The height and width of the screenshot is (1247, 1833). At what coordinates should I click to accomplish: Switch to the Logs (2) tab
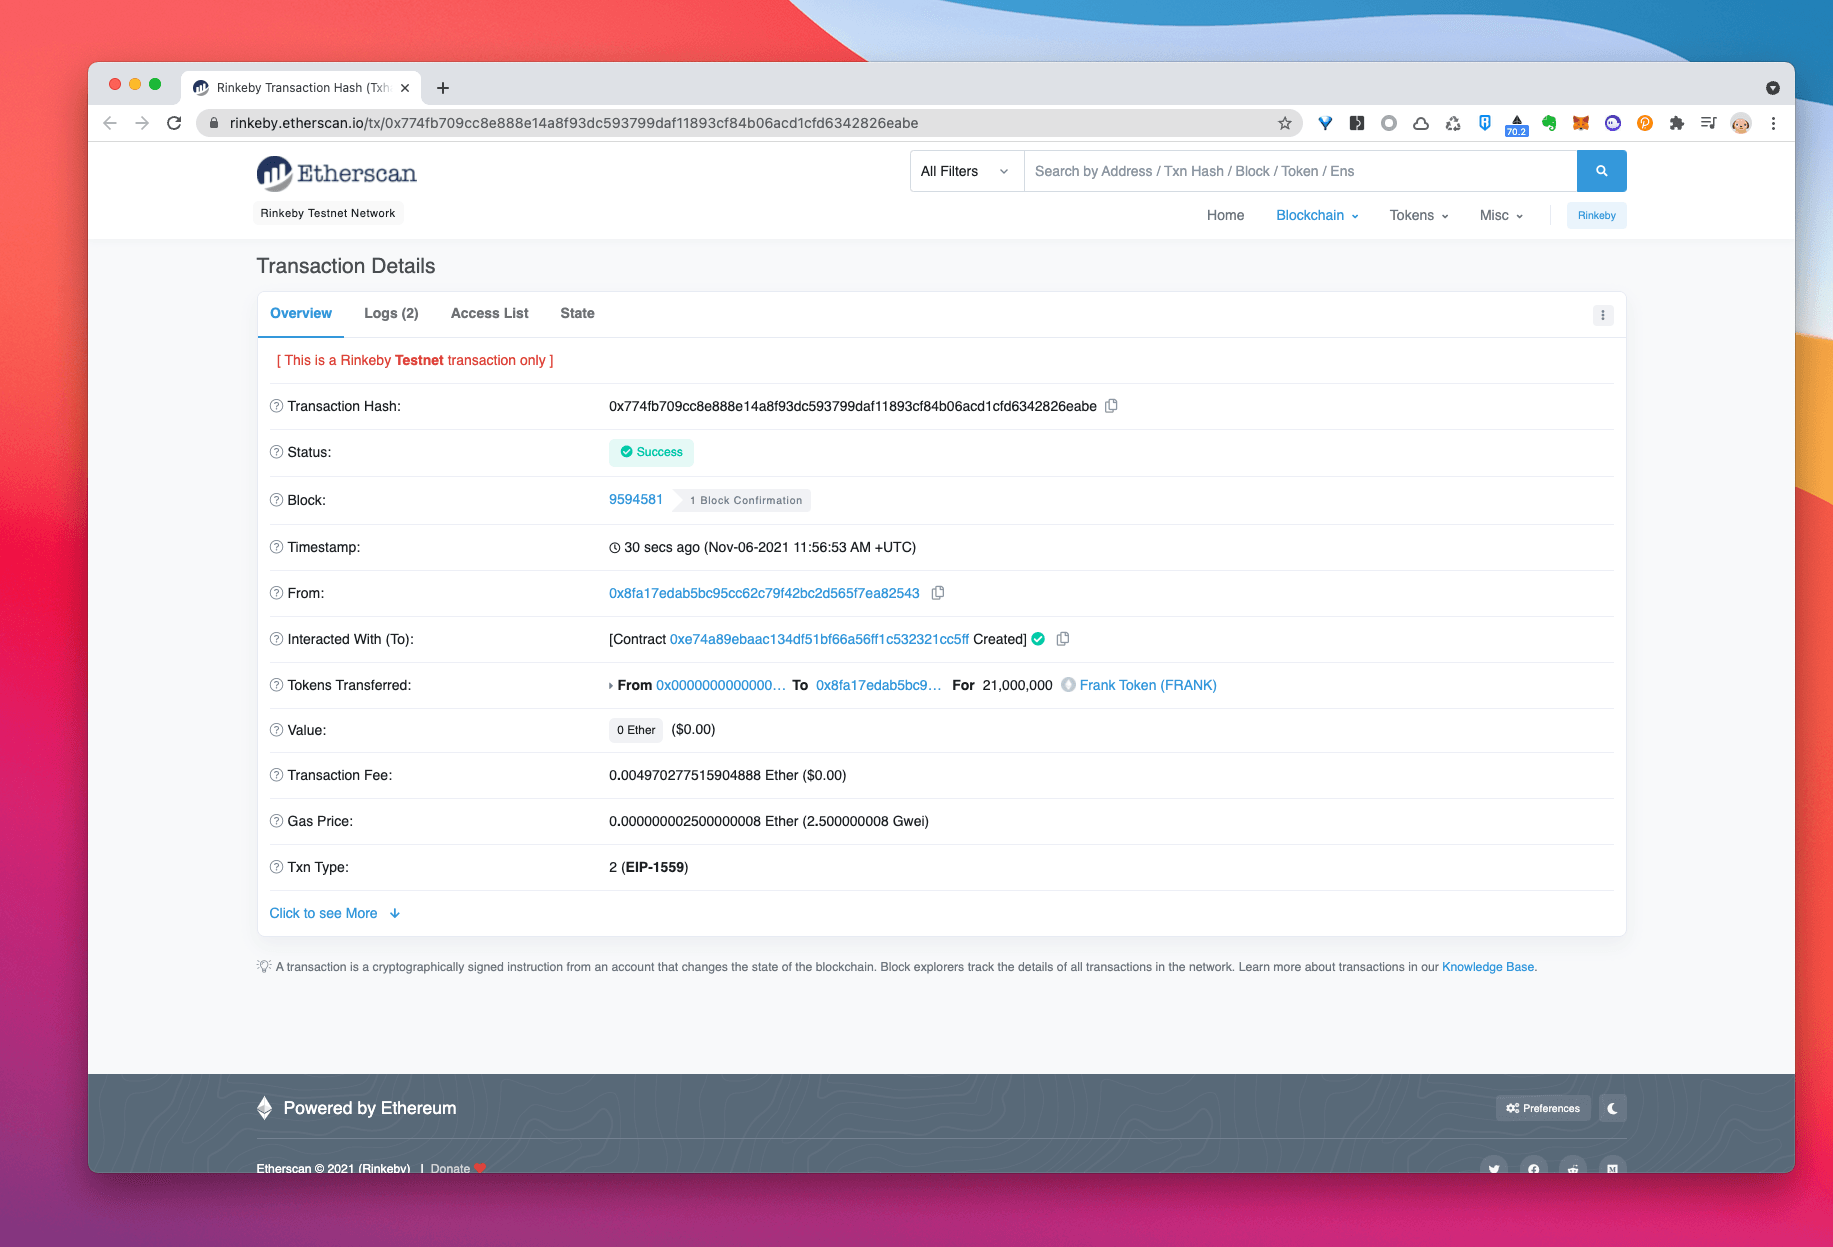coord(391,314)
